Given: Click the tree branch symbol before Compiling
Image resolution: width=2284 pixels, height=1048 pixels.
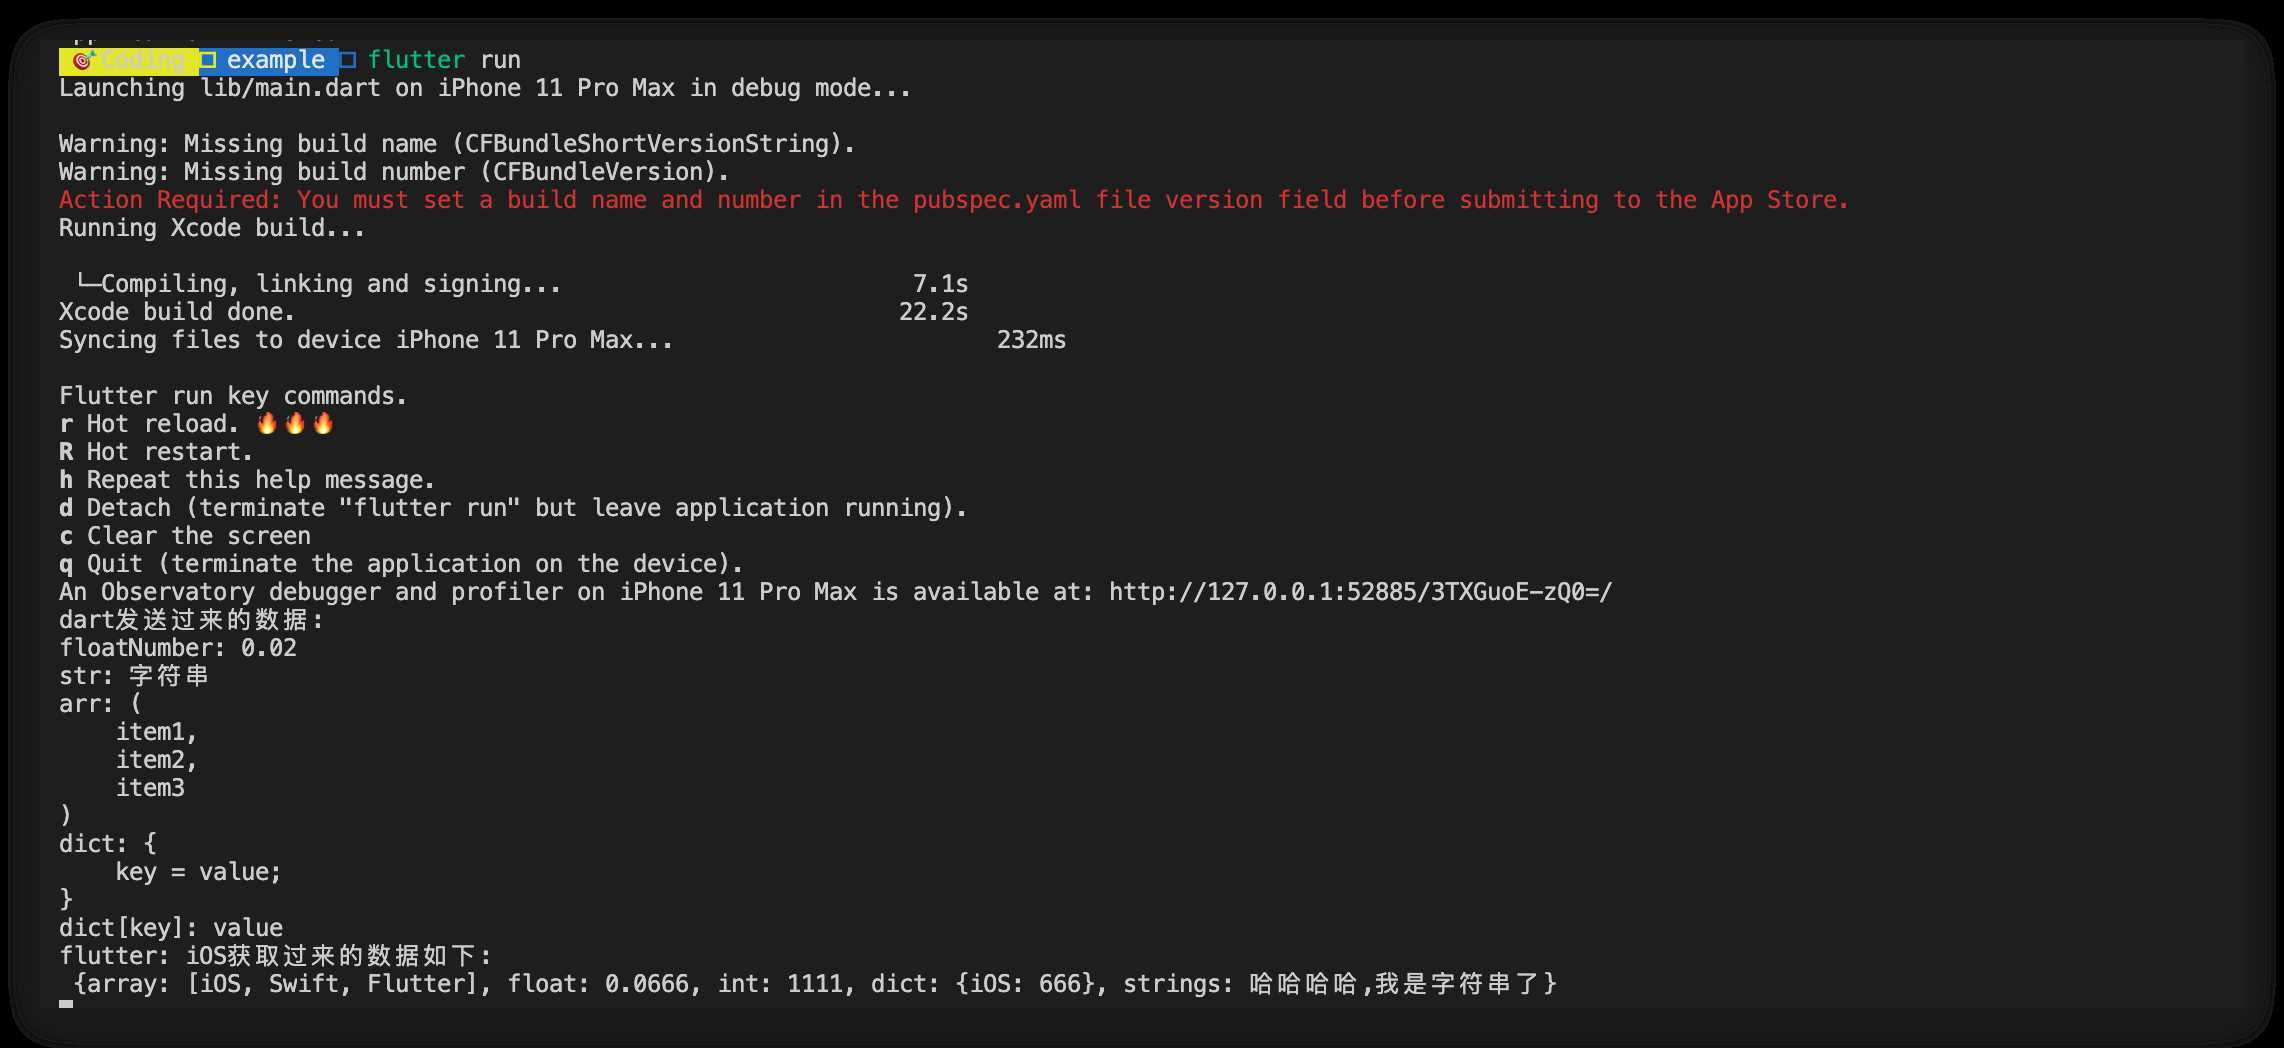Looking at the screenshot, I should (x=88, y=283).
